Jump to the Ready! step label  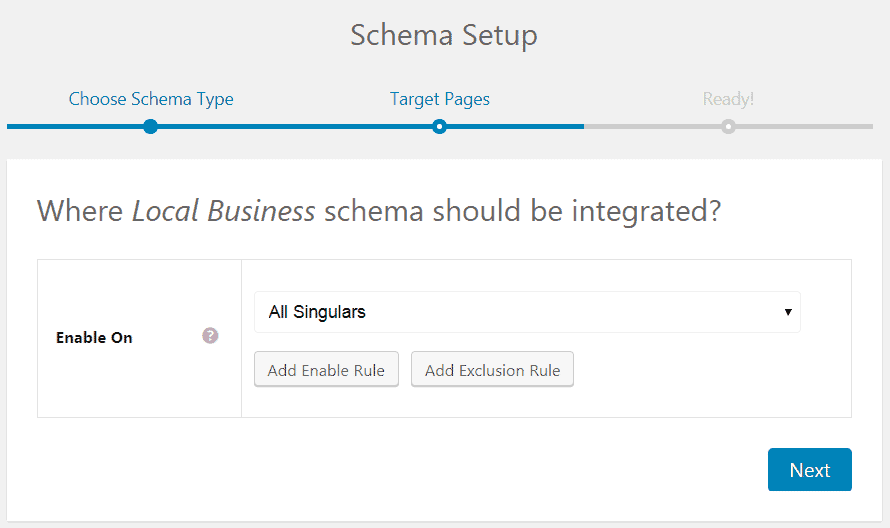[728, 99]
